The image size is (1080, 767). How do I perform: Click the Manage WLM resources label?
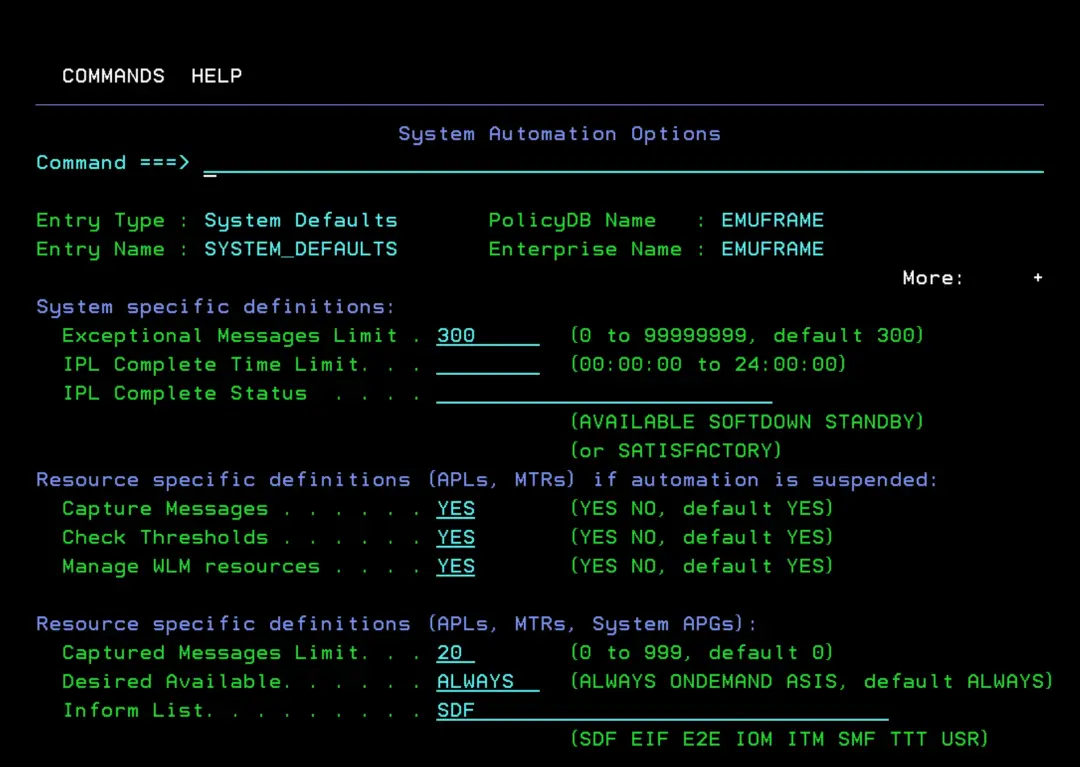point(191,567)
